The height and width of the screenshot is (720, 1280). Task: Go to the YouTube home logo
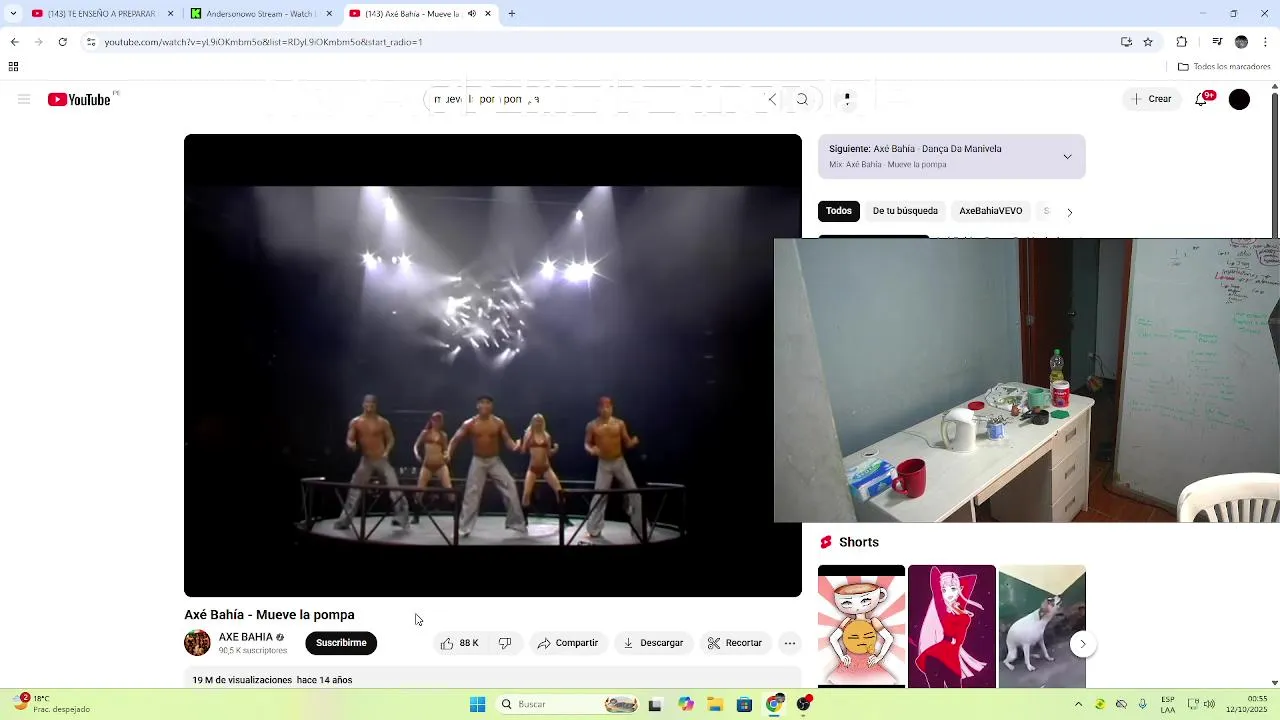click(x=79, y=99)
